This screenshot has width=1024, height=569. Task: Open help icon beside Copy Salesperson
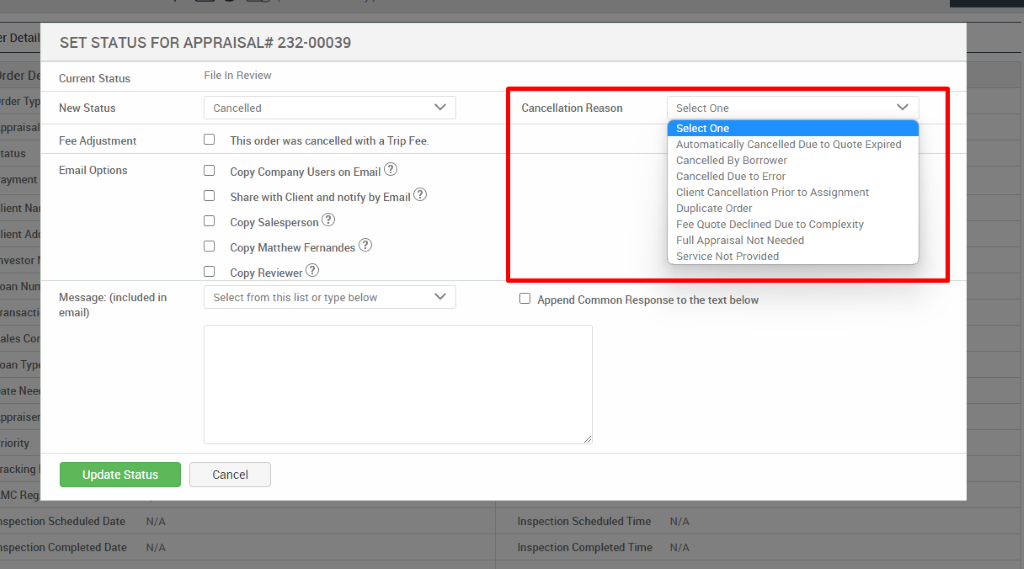(x=328, y=220)
